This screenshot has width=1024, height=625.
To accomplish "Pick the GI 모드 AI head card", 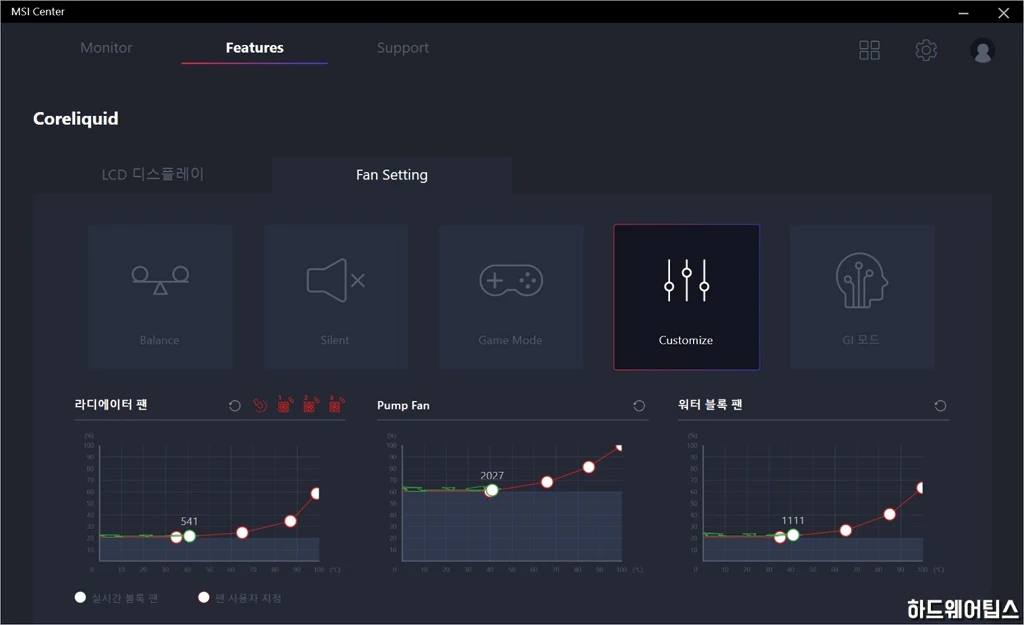I will point(862,297).
